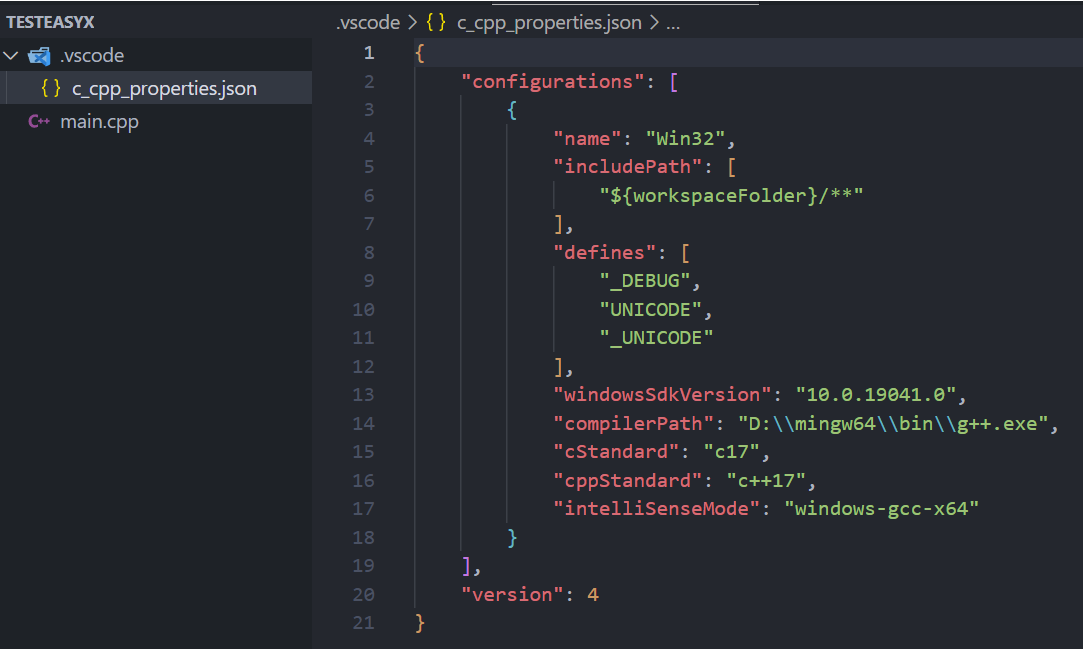Screen dimensions: 1083x649
Task: Click .vscode in the breadcrumb
Action: pos(367,23)
